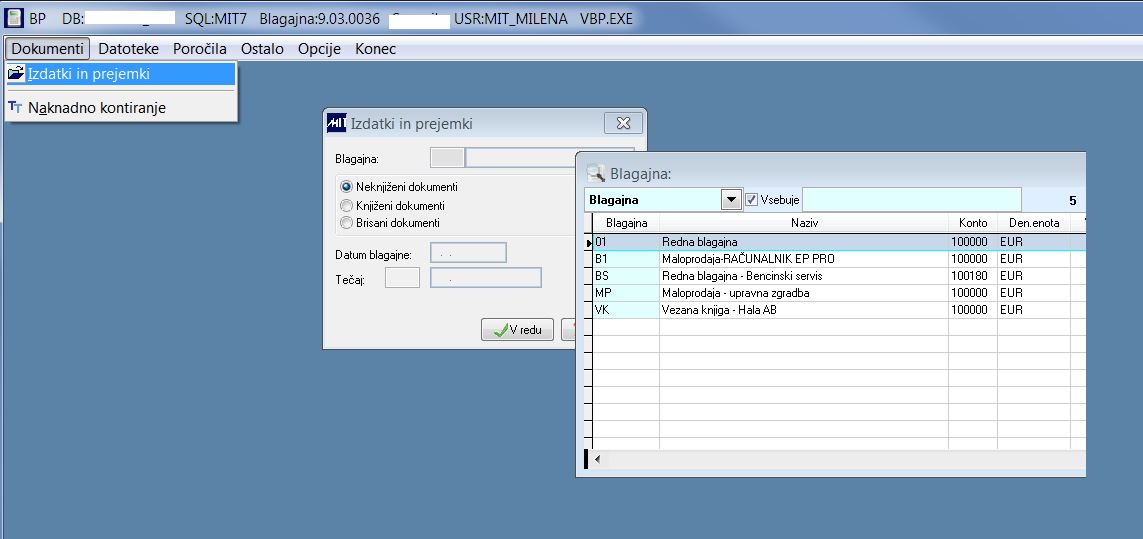Viewport: 1143px width, 539px height.
Task: Click the open-folder icon beside Izdatki in prejemki
Action: pos(16,74)
